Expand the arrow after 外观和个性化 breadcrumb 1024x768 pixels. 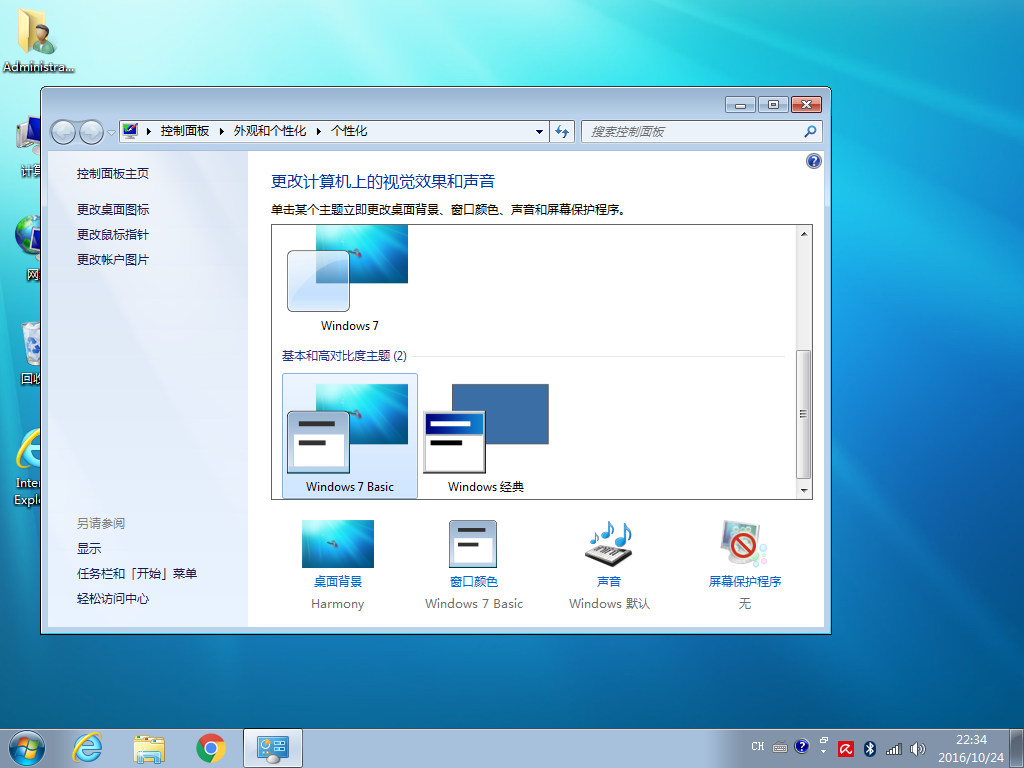pyautogui.click(x=319, y=131)
